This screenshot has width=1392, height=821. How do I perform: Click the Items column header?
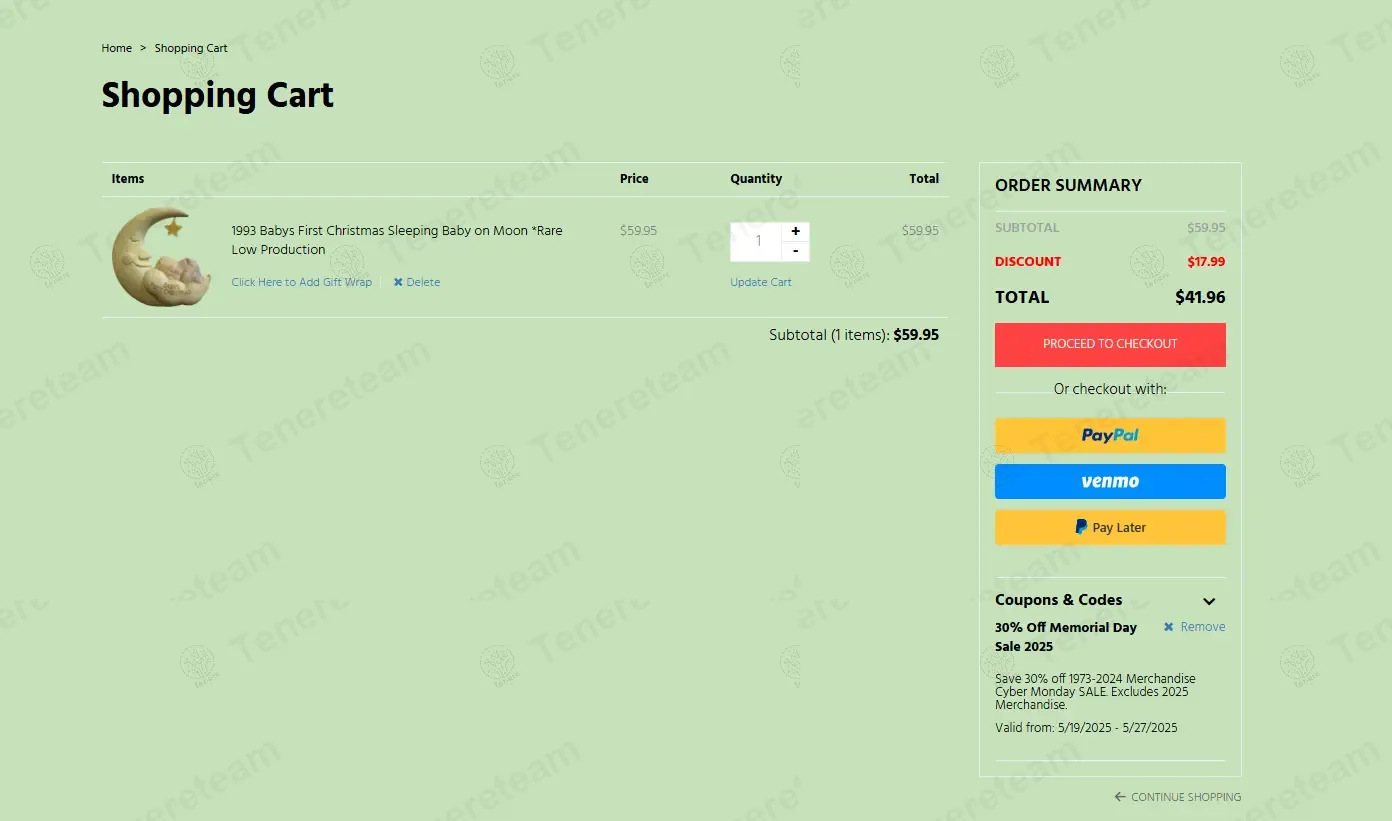pos(128,179)
